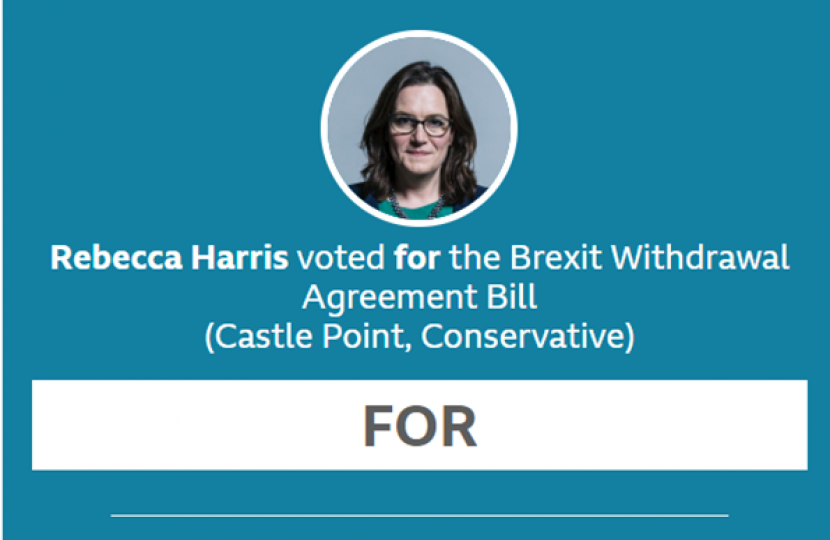830x540 pixels.
Task: Click the opening parenthesis before Castle Point
Action: pyautogui.click(x=209, y=337)
